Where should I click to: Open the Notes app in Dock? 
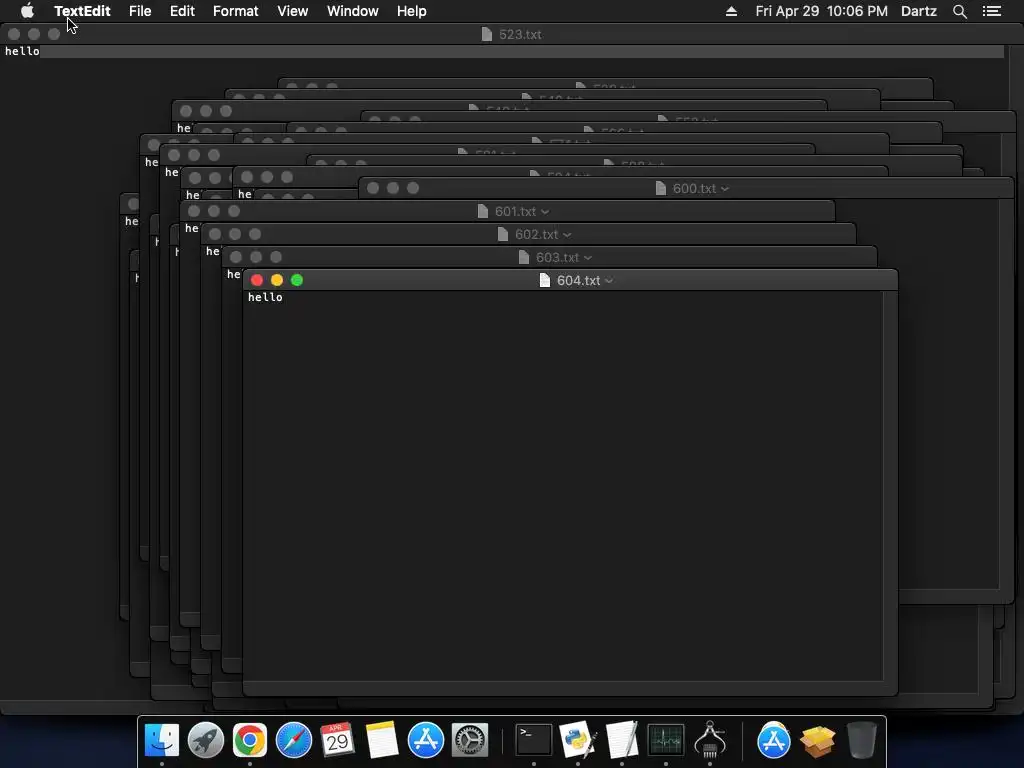point(381,740)
